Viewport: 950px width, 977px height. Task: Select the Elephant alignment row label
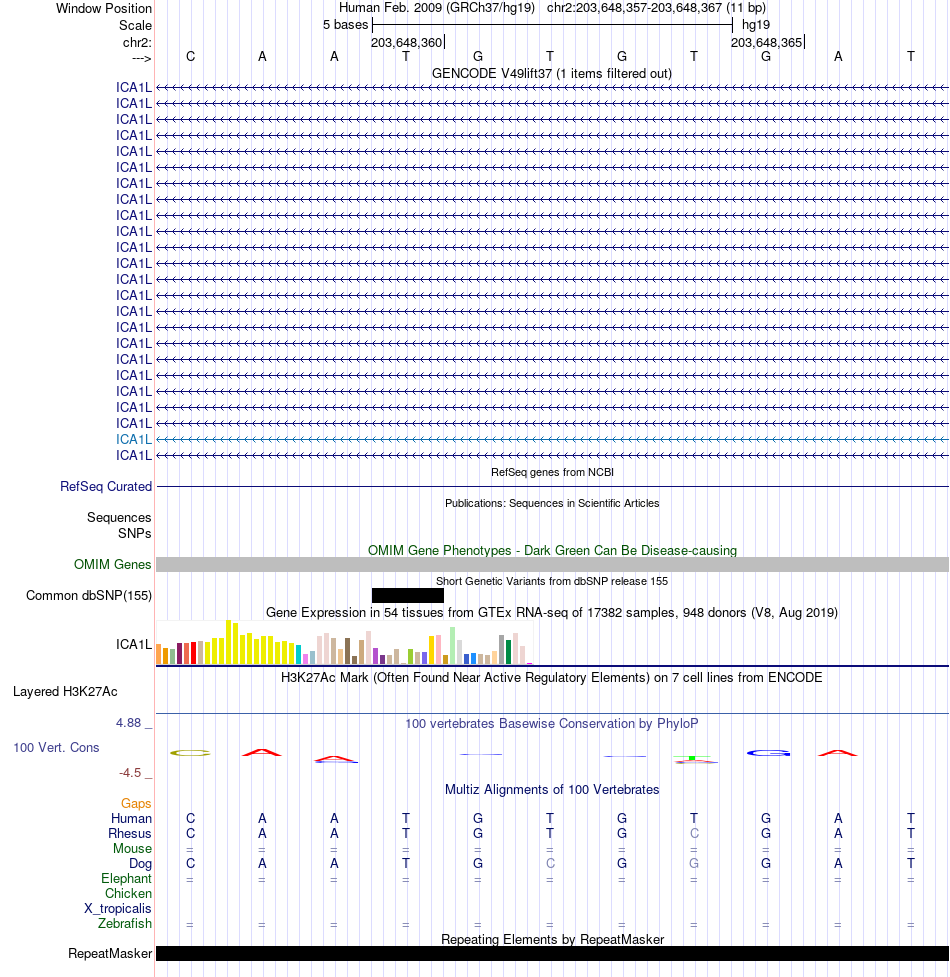click(126, 879)
